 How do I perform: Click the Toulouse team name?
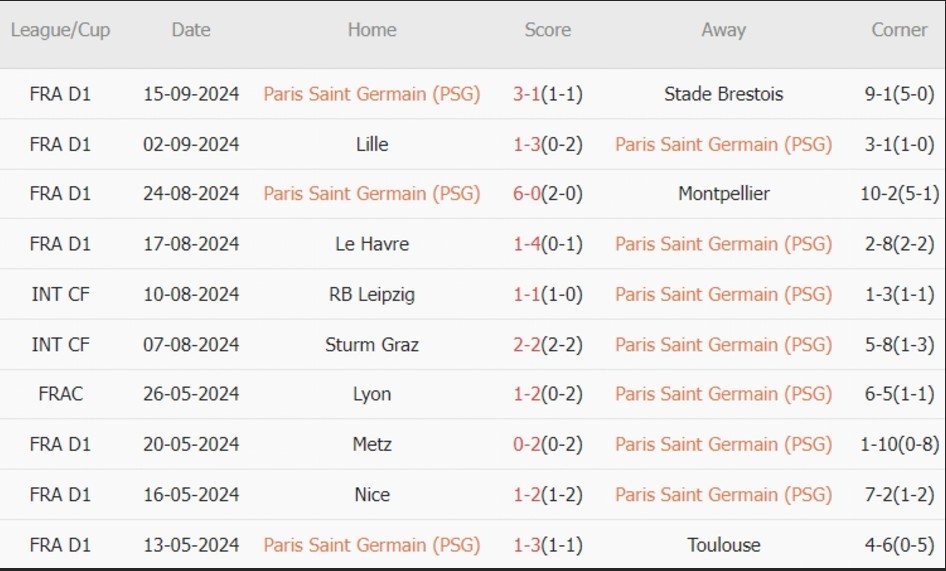pos(723,545)
